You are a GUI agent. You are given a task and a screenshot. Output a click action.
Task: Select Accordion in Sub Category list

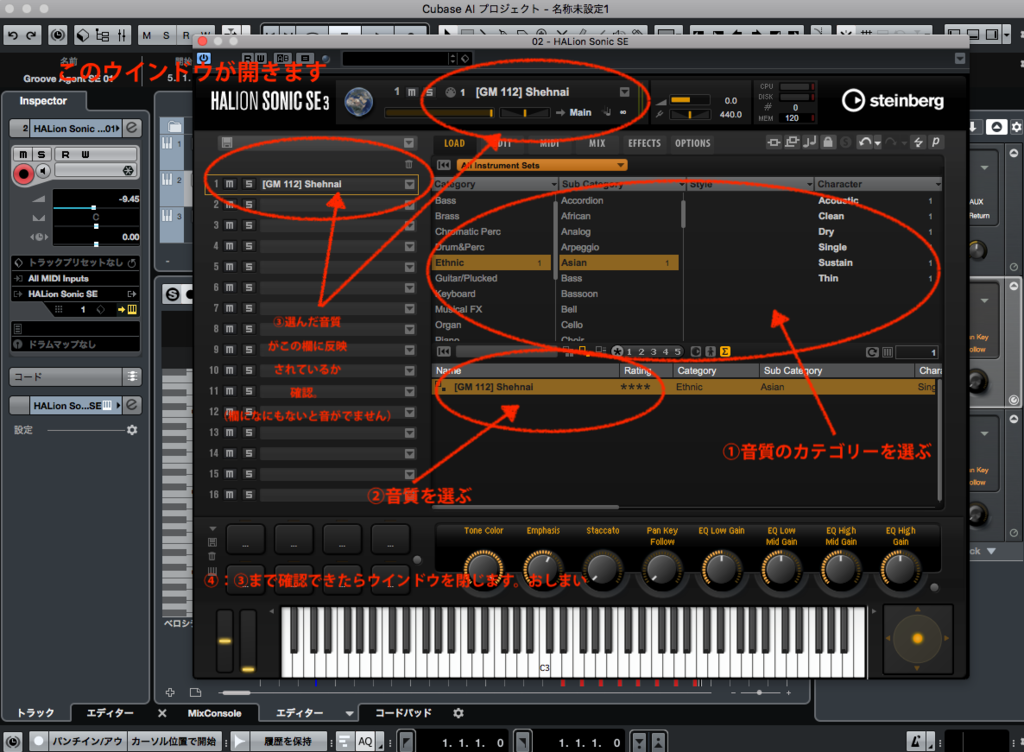(582, 200)
